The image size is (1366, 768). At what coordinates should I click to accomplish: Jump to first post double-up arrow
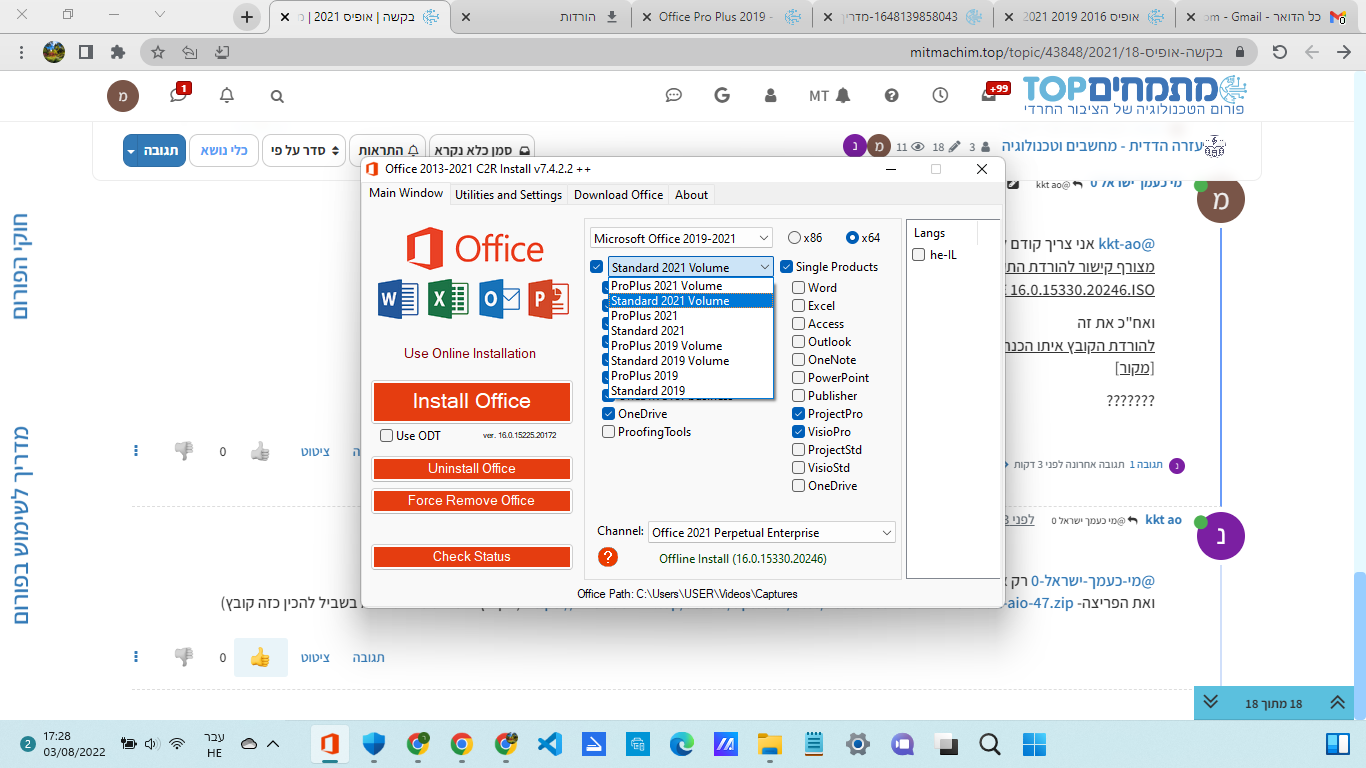click(x=1338, y=702)
